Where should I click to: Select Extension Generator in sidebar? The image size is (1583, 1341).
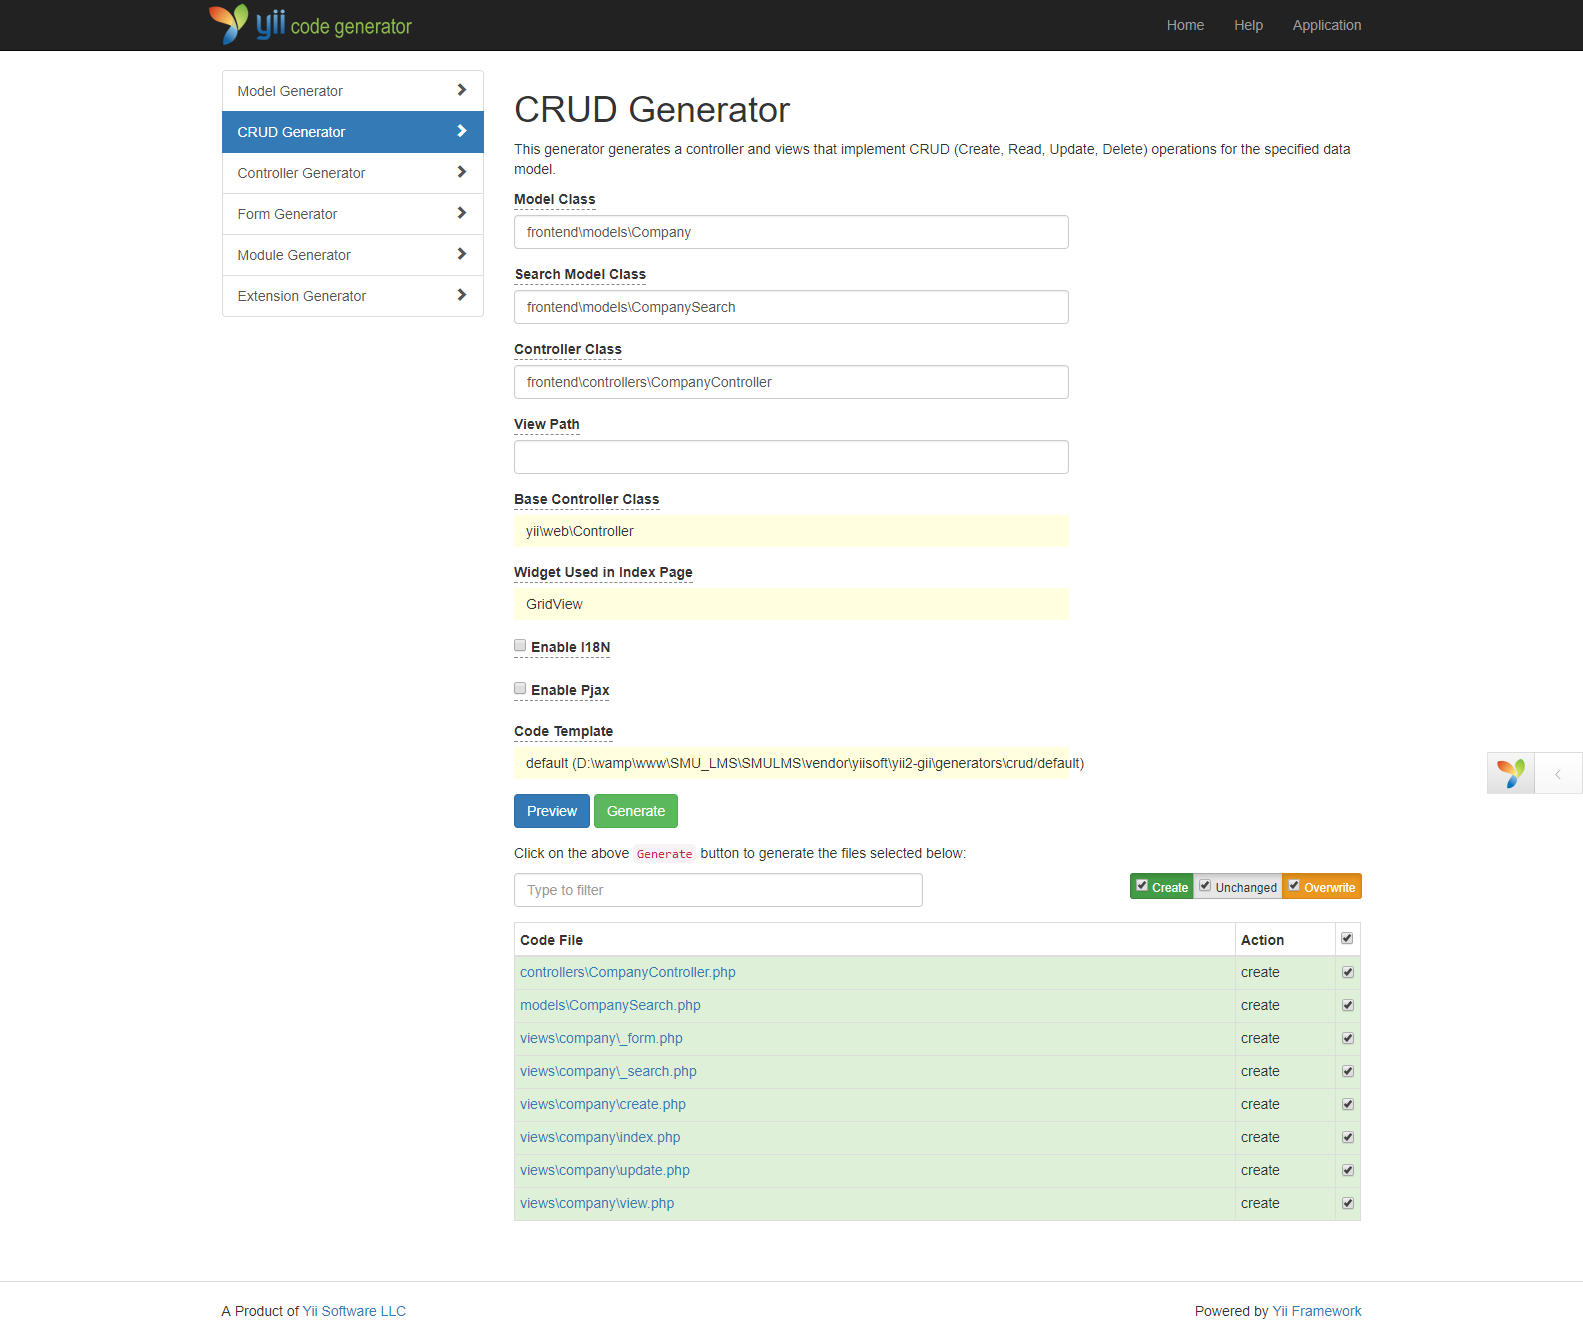coord(353,296)
